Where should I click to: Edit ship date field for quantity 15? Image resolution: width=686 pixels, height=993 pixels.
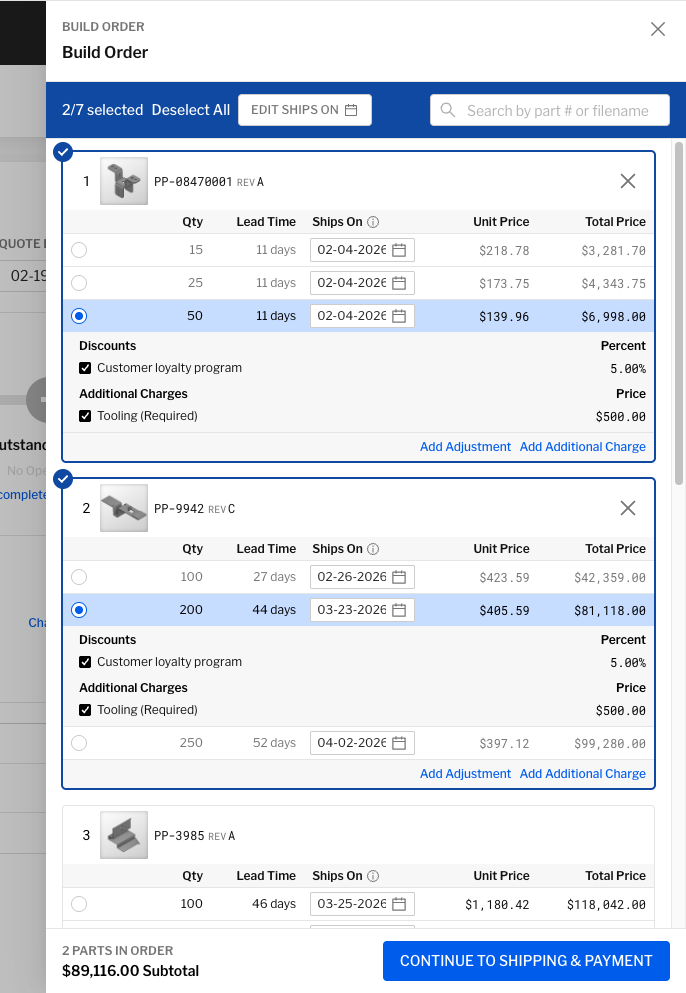click(x=362, y=250)
